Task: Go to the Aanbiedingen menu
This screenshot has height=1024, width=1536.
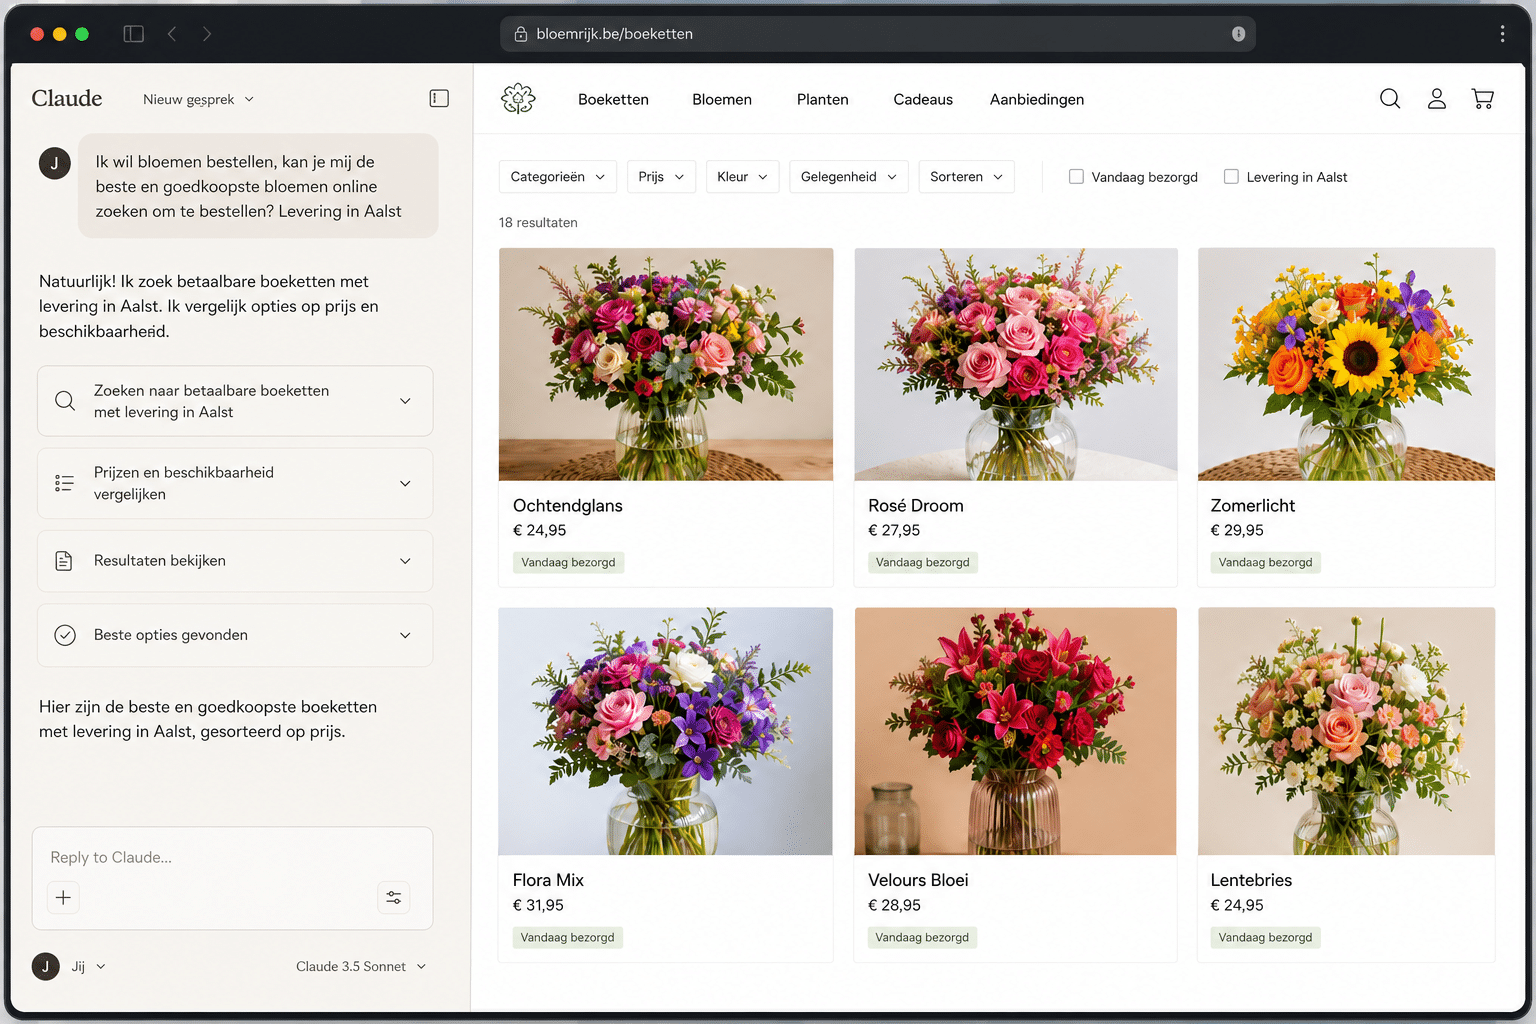Action: (x=1037, y=99)
